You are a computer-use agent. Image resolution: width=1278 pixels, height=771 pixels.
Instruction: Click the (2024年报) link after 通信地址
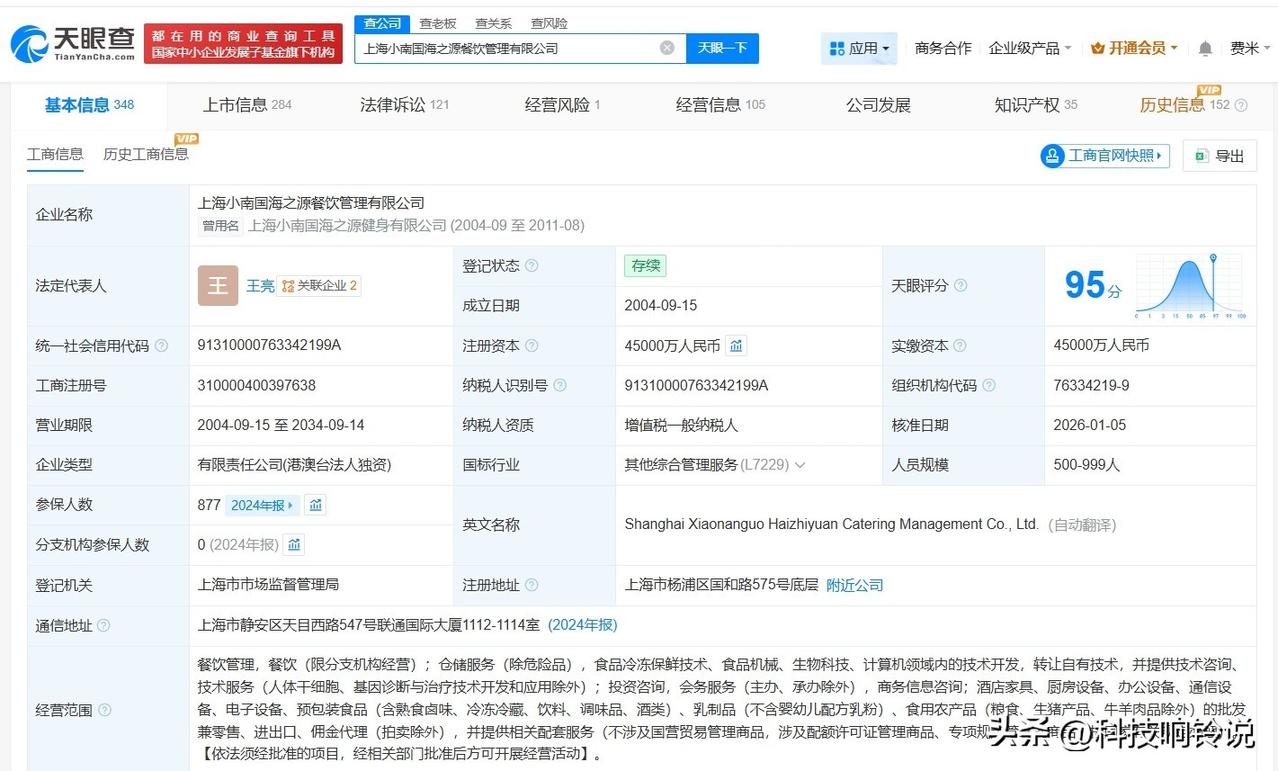coord(583,625)
